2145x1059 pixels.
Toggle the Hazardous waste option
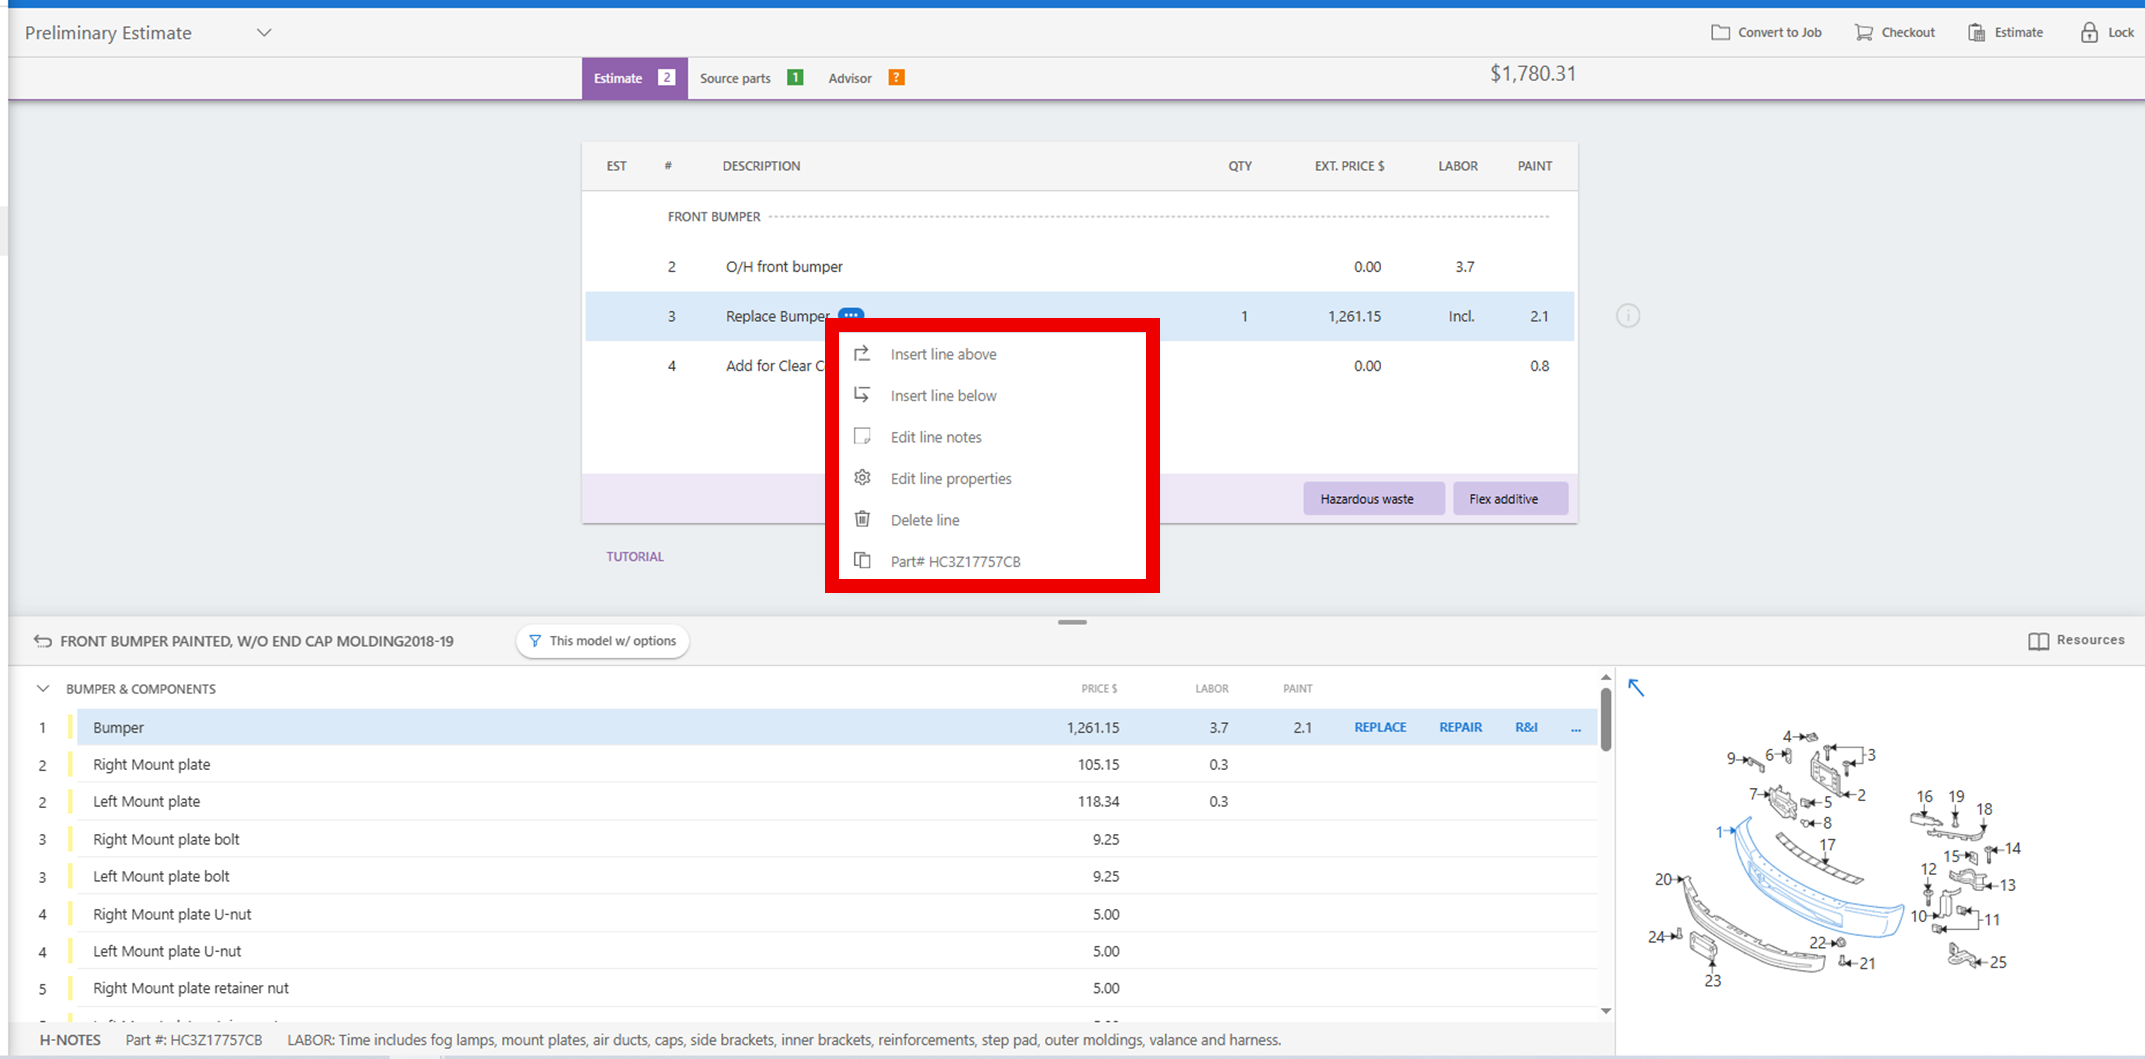[1366, 499]
